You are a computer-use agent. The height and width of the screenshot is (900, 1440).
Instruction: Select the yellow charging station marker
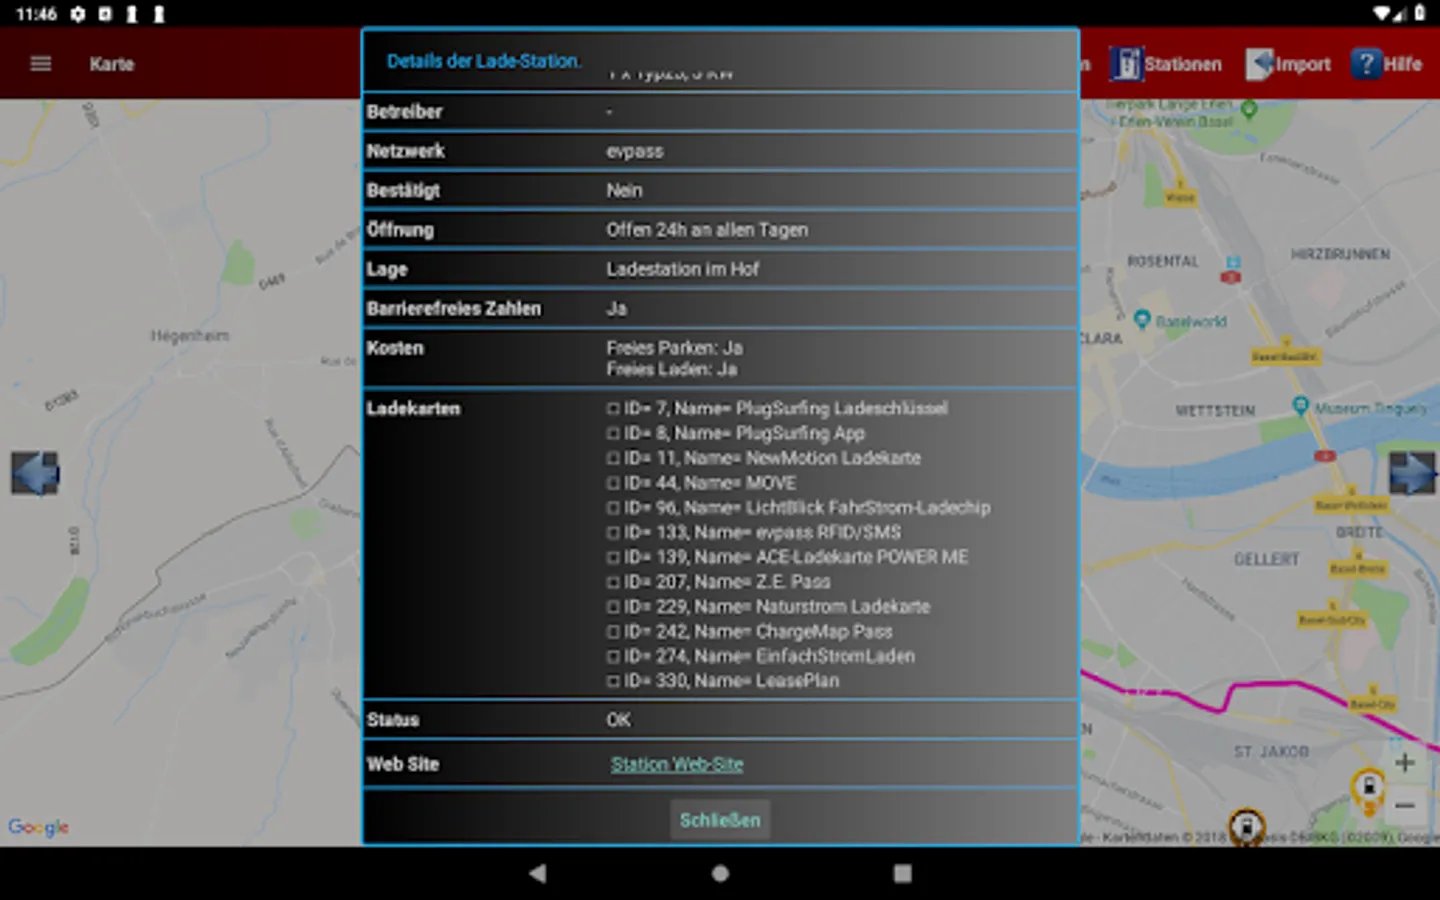point(1368,789)
